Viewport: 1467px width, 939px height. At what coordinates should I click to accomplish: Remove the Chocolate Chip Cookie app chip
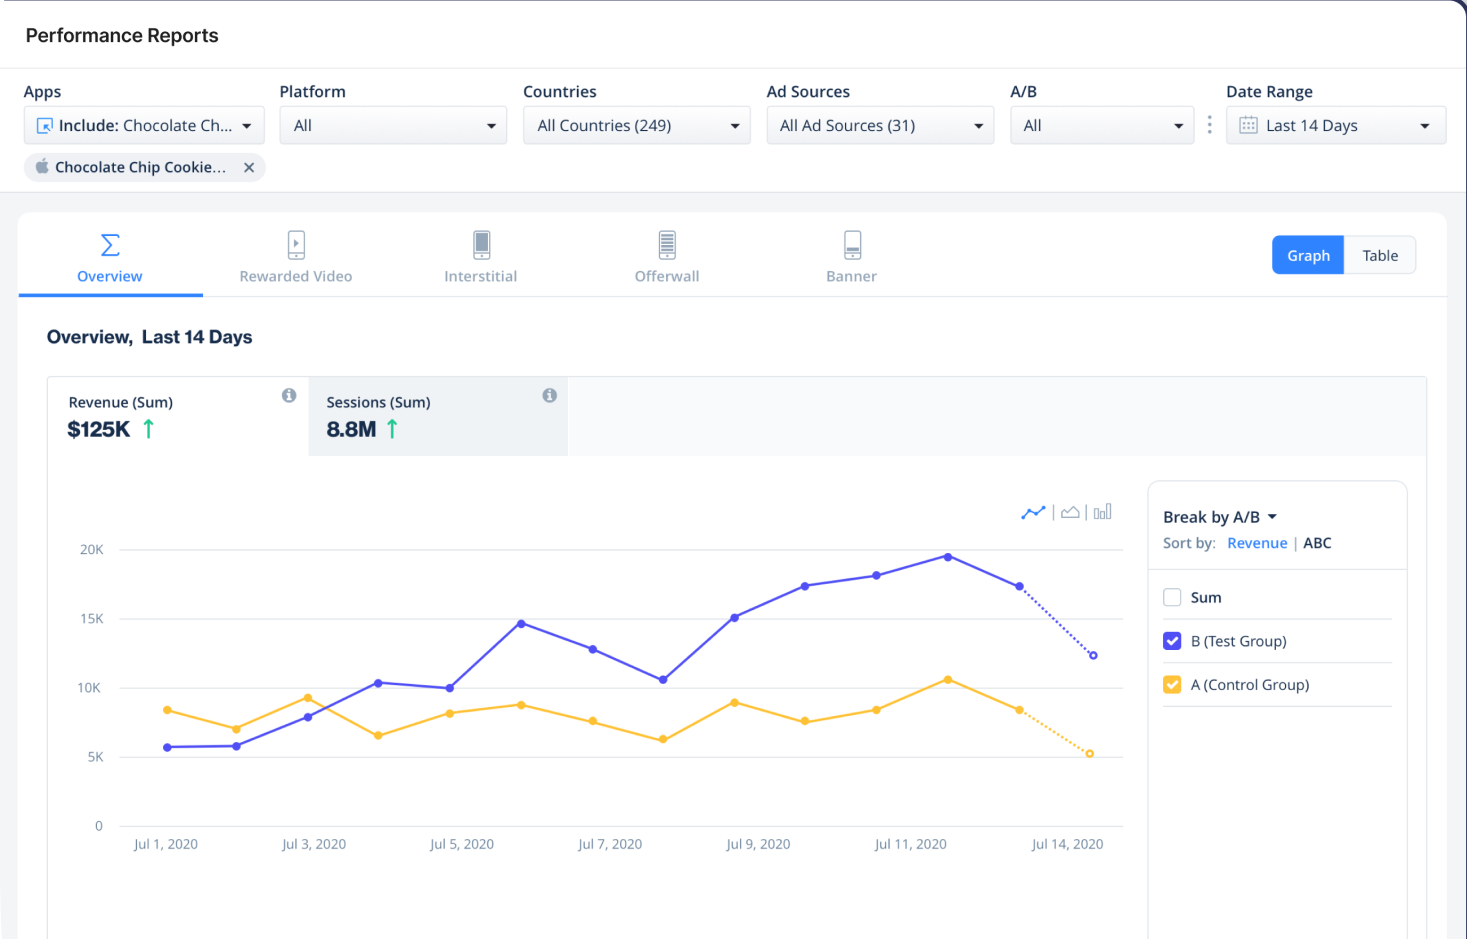pos(249,167)
